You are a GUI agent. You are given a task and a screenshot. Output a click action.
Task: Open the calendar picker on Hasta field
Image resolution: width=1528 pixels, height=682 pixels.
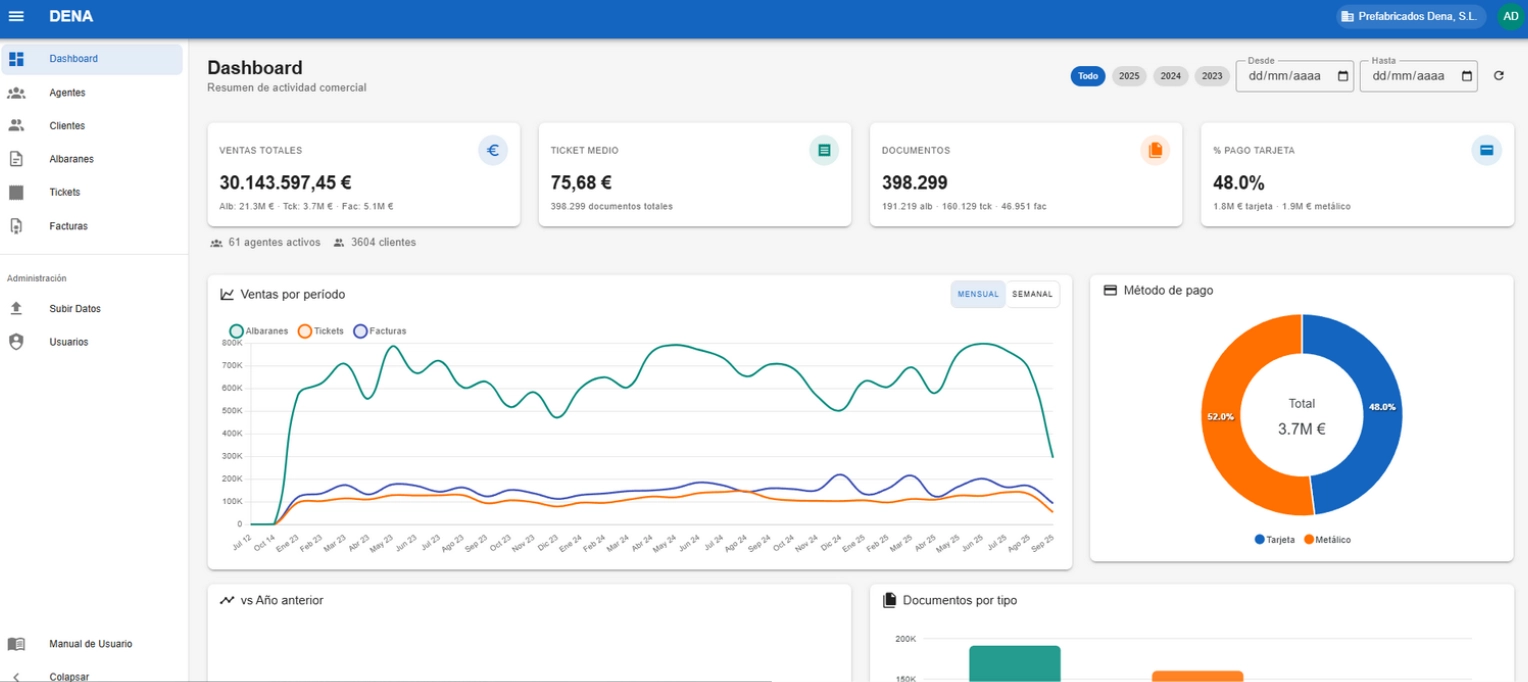point(1467,76)
